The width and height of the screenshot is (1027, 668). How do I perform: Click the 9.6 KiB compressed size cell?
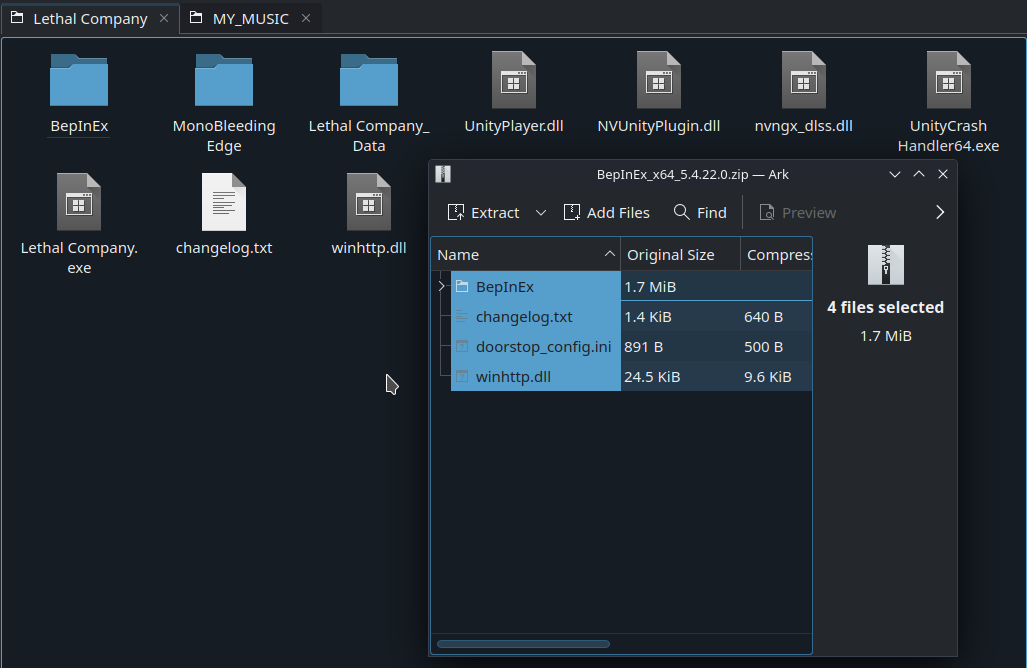tap(768, 377)
